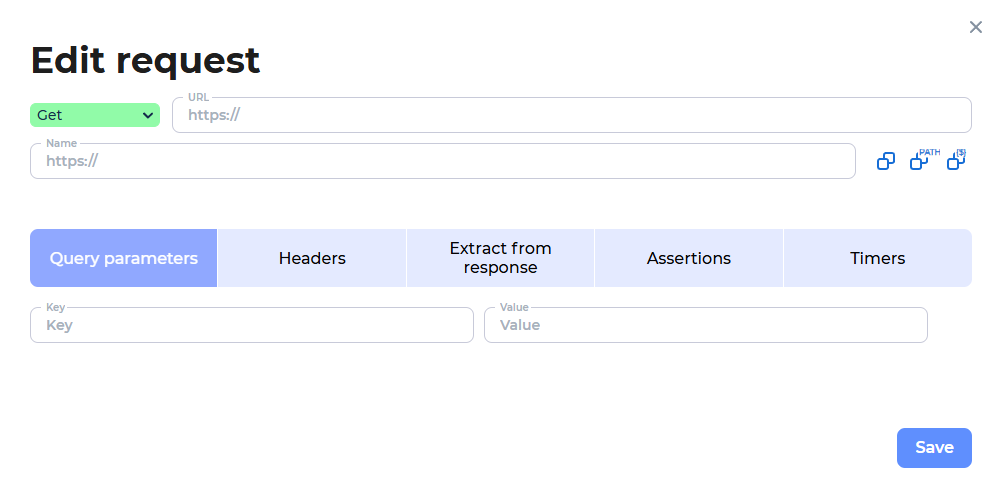Open the Headers tab
This screenshot has width=1004, height=493.
point(312,258)
